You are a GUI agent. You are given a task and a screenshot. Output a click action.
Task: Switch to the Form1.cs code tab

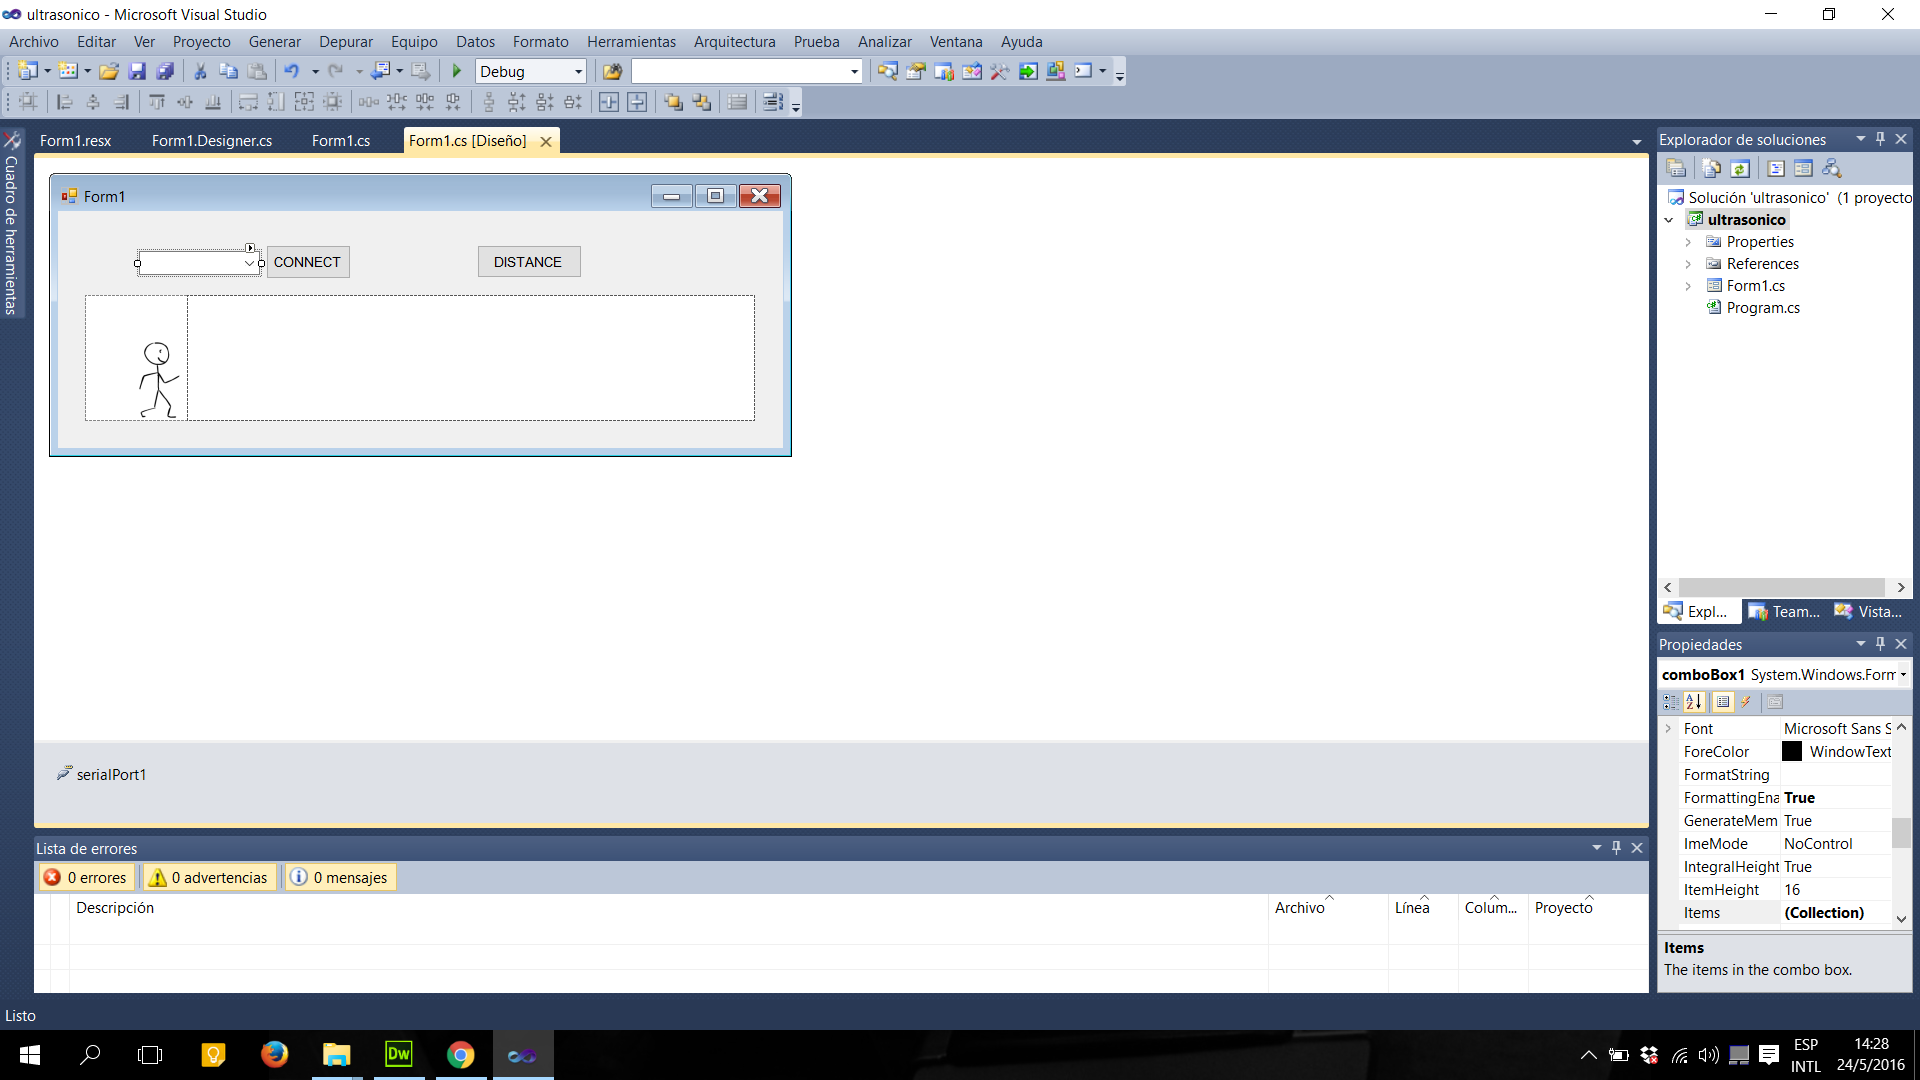(x=340, y=141)
